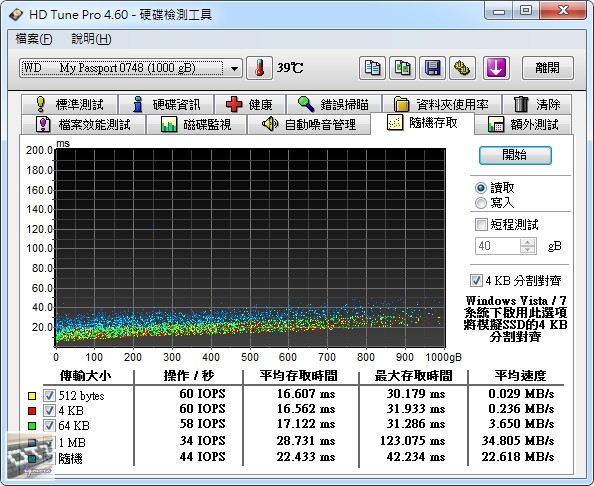Click the 平均存取時間 column header
Screen dimensions: 594x486
[299, 376]
